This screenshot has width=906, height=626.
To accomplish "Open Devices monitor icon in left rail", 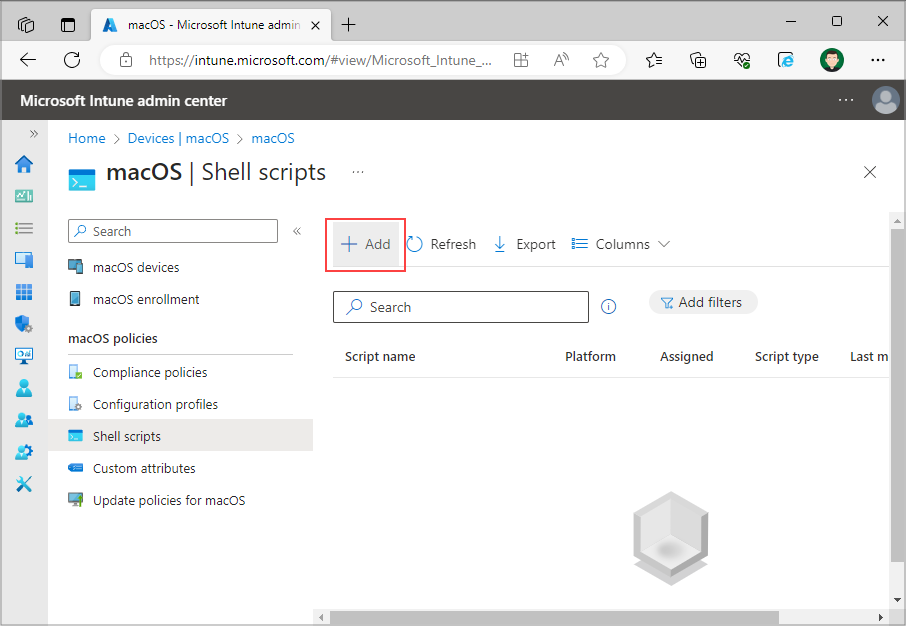I will 24,260.
